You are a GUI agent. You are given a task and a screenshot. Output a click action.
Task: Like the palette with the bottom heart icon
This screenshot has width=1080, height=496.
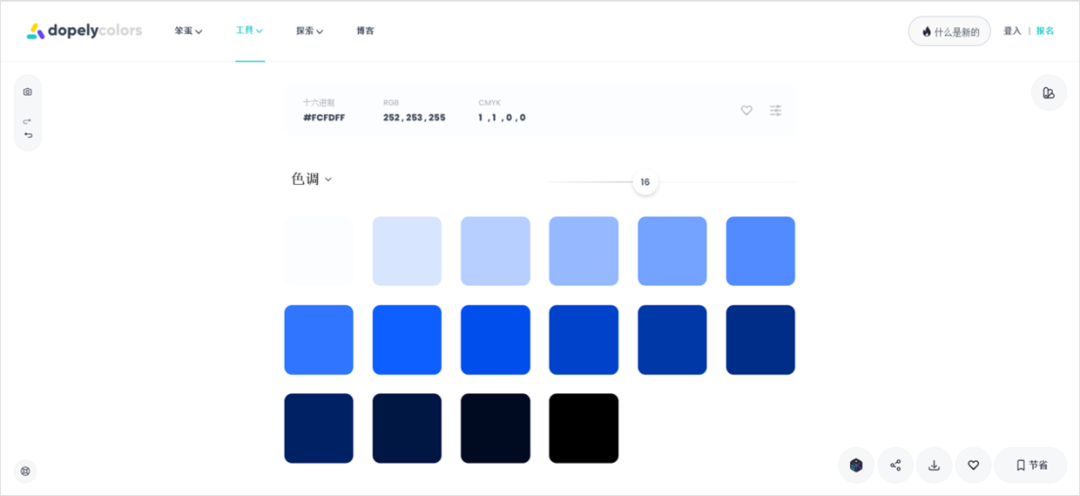point(973,465)
